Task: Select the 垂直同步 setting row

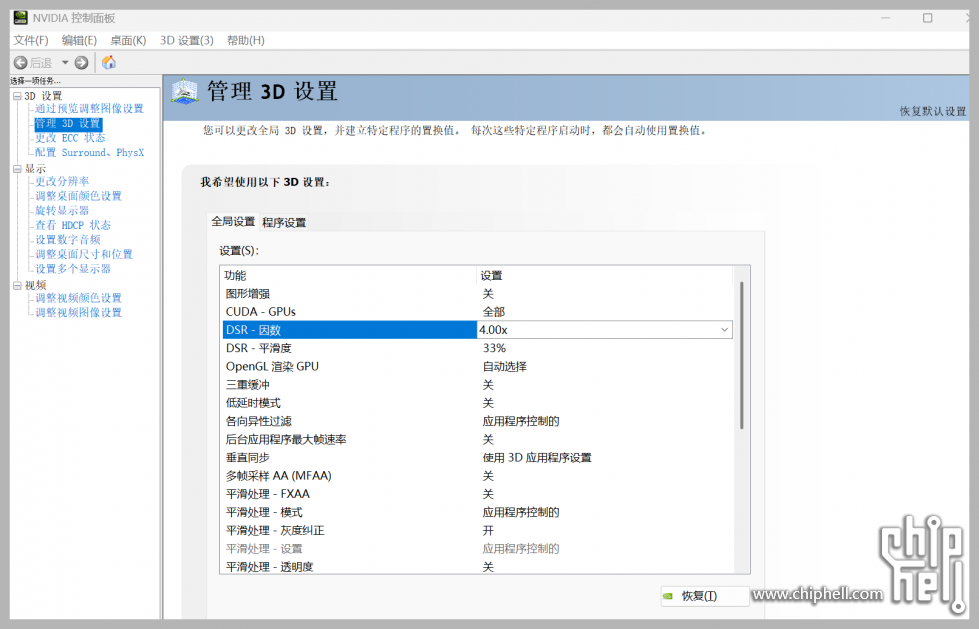Action: [x=477, y=457]
